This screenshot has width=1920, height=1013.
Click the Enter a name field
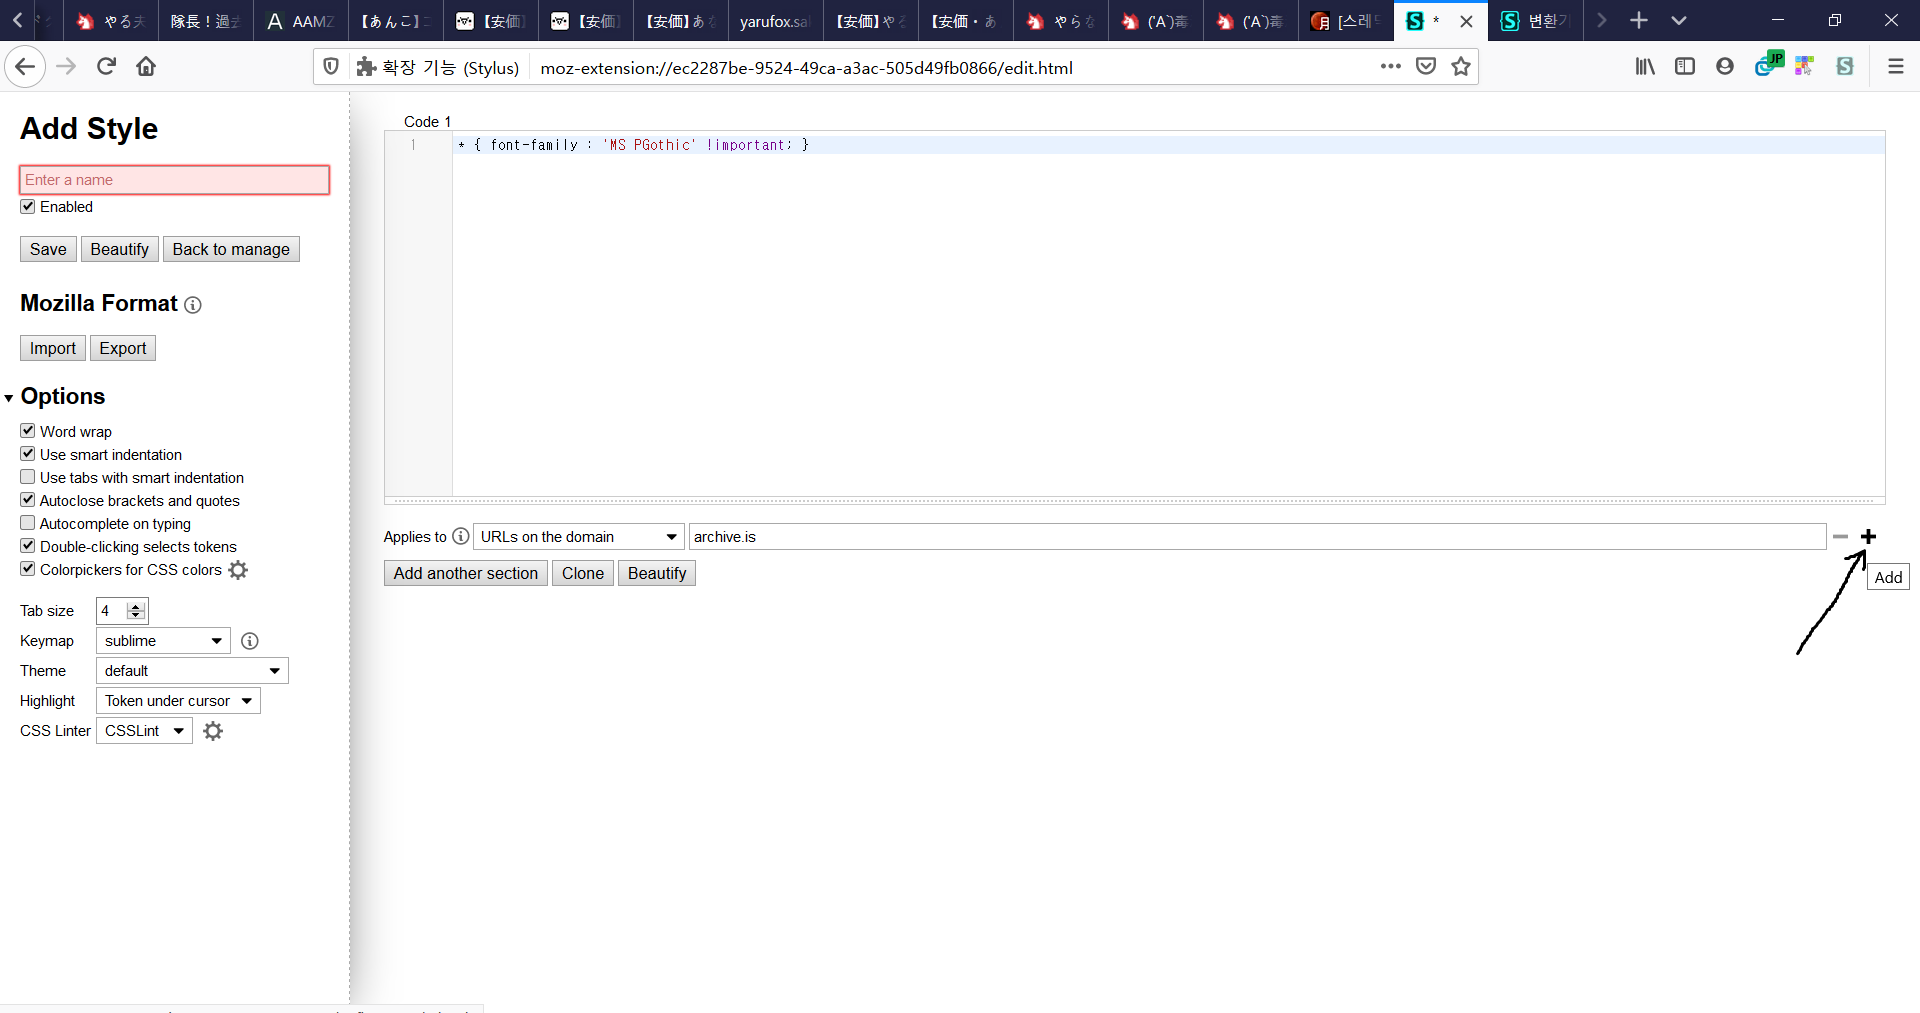[x=174, y=180]
